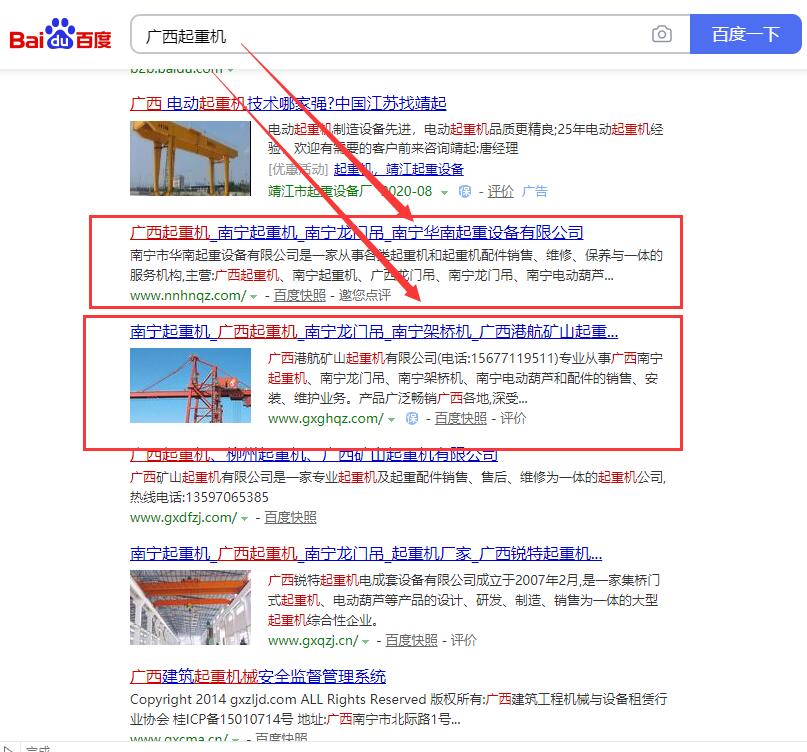This screenshot has height=752, width=807.
Task: Open 百度快照 for www.gxghqz.com
Action: click(x=461, y=418)
